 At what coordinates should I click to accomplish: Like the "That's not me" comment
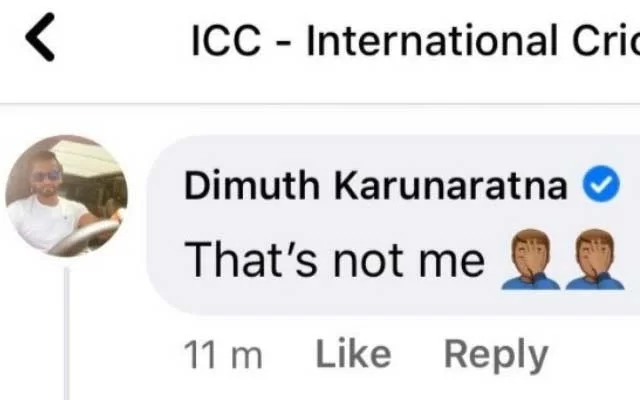tap(353, 353)
